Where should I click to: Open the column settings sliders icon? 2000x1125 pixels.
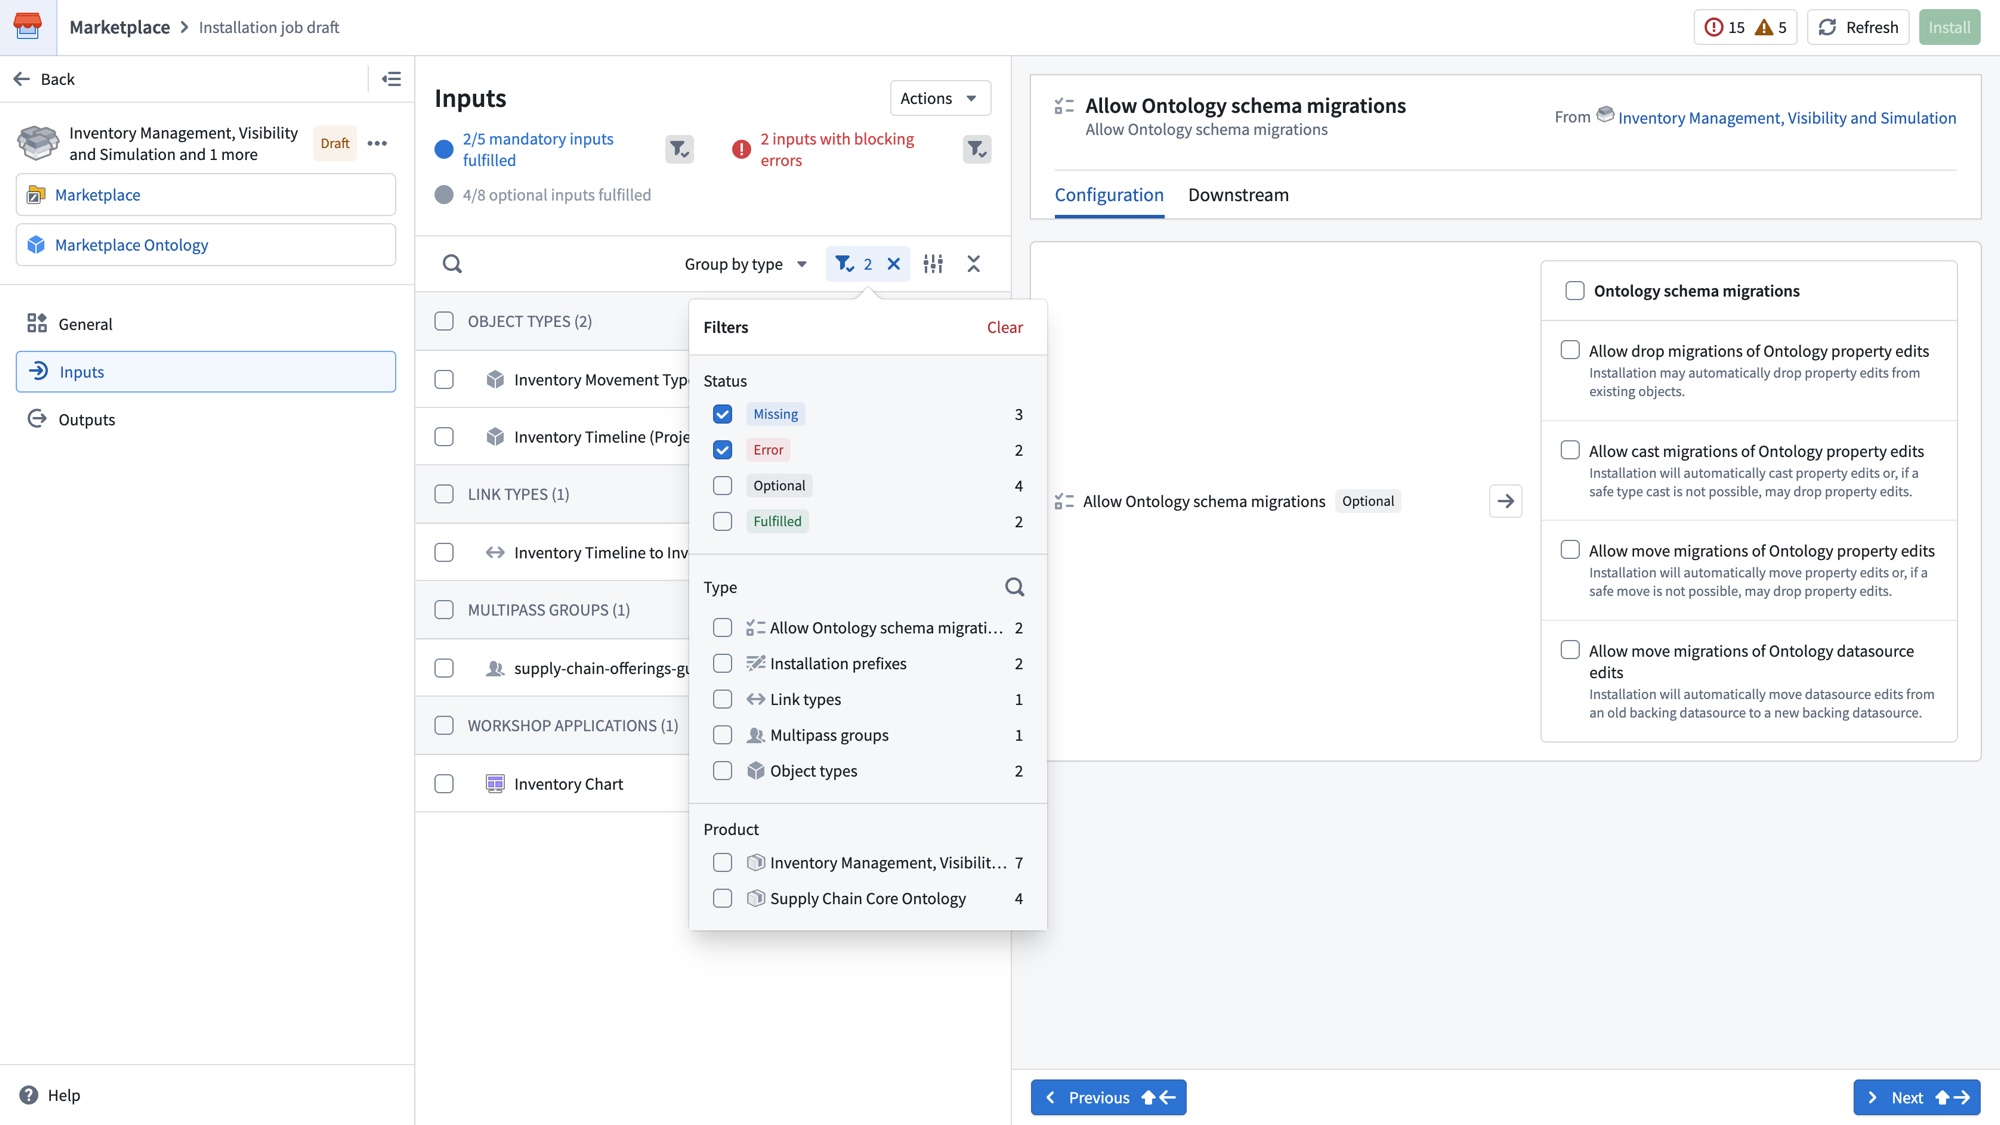point(933,264)
